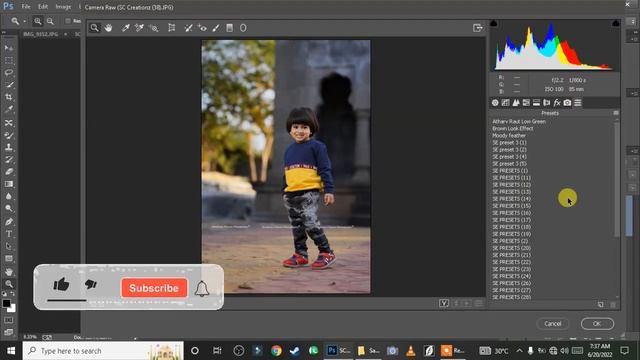Show hidden system tray icons chevron
Viewport: 640px width, 360px height.
pyautogui.click(x=519, y=351)
